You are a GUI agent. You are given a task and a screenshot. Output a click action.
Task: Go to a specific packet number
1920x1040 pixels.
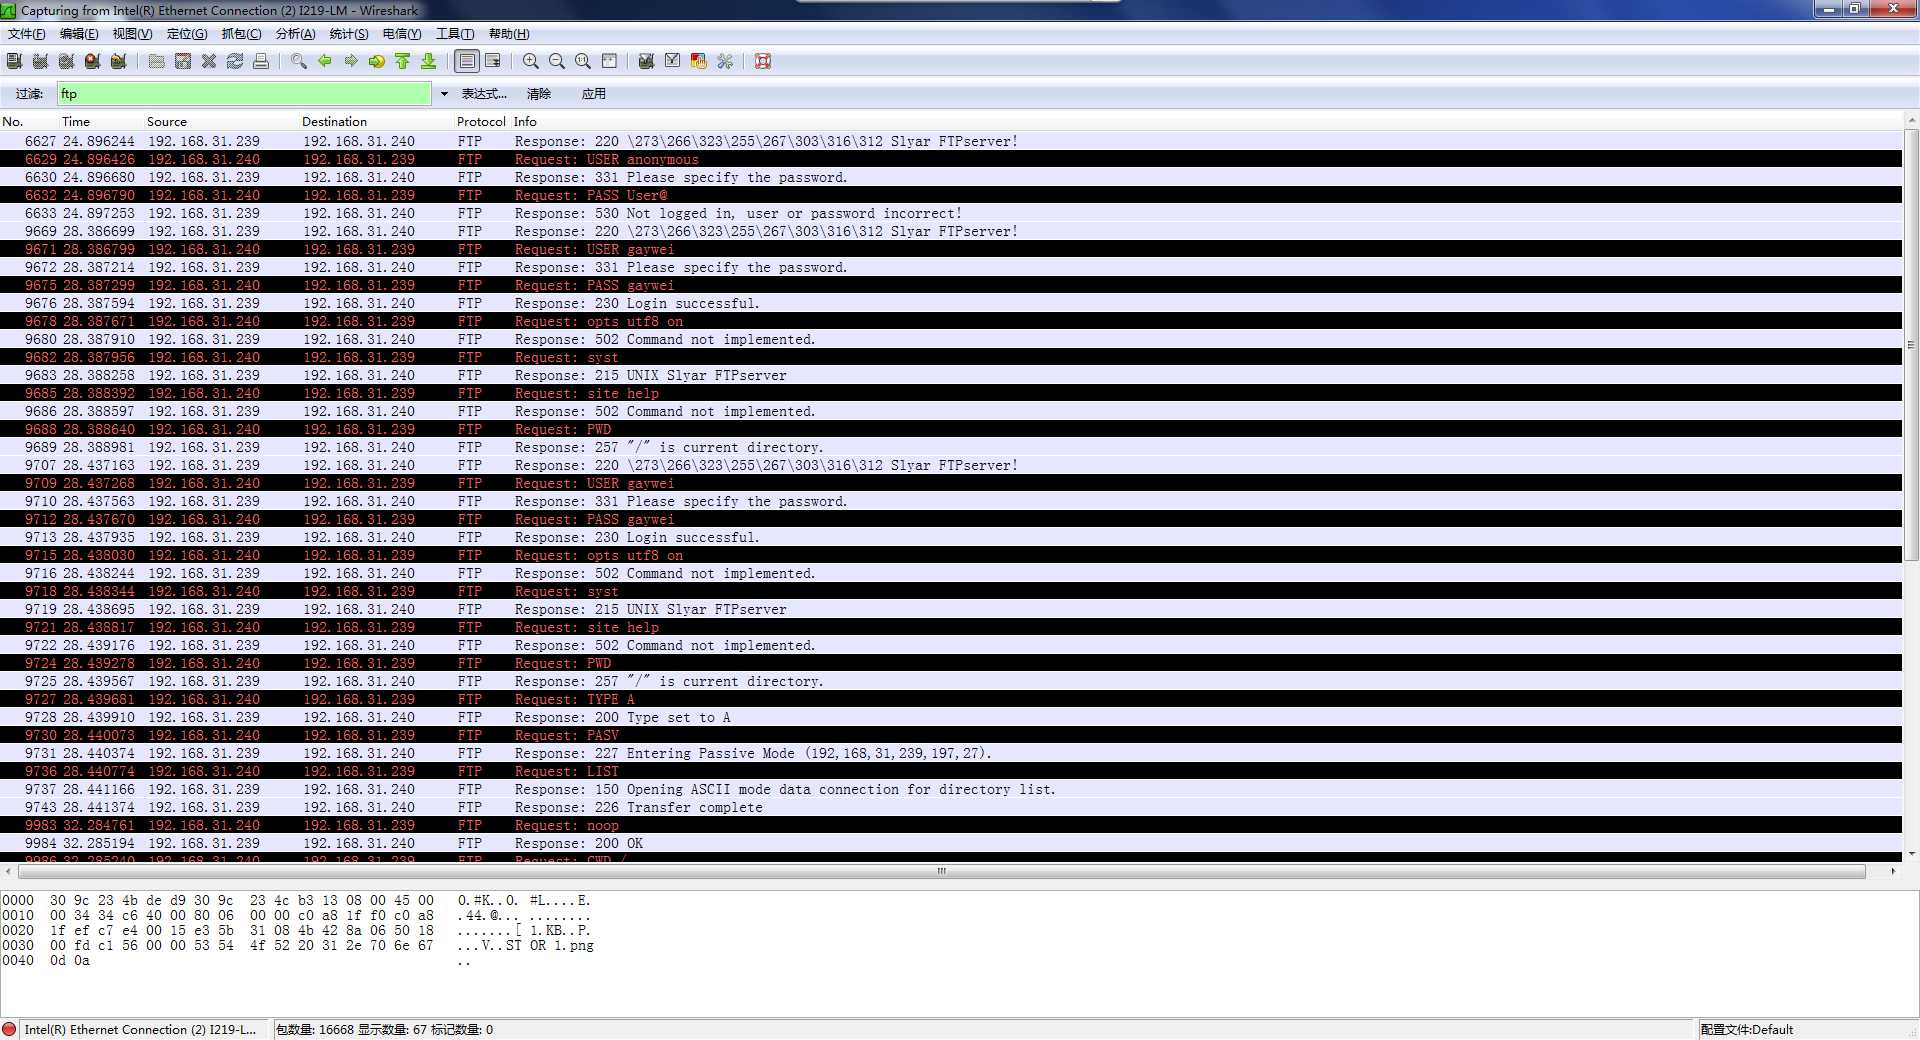click(377, 61)
